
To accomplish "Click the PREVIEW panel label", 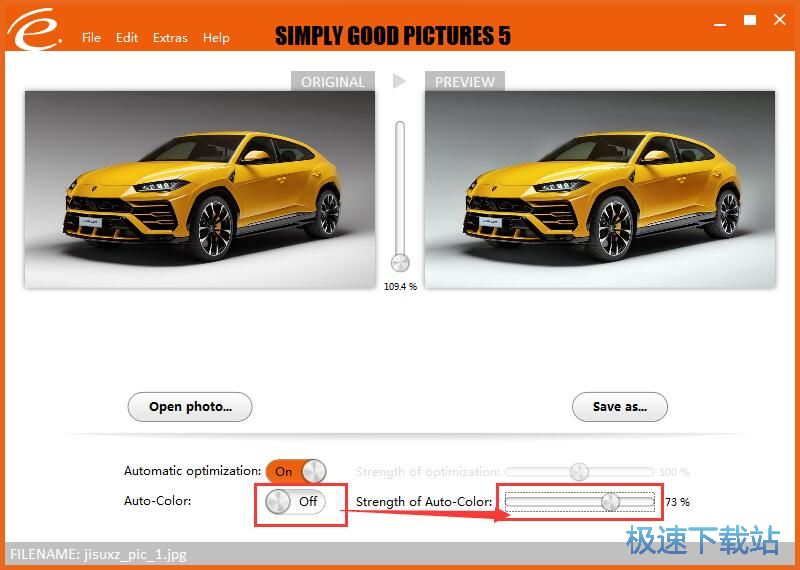I will point(465,82).
